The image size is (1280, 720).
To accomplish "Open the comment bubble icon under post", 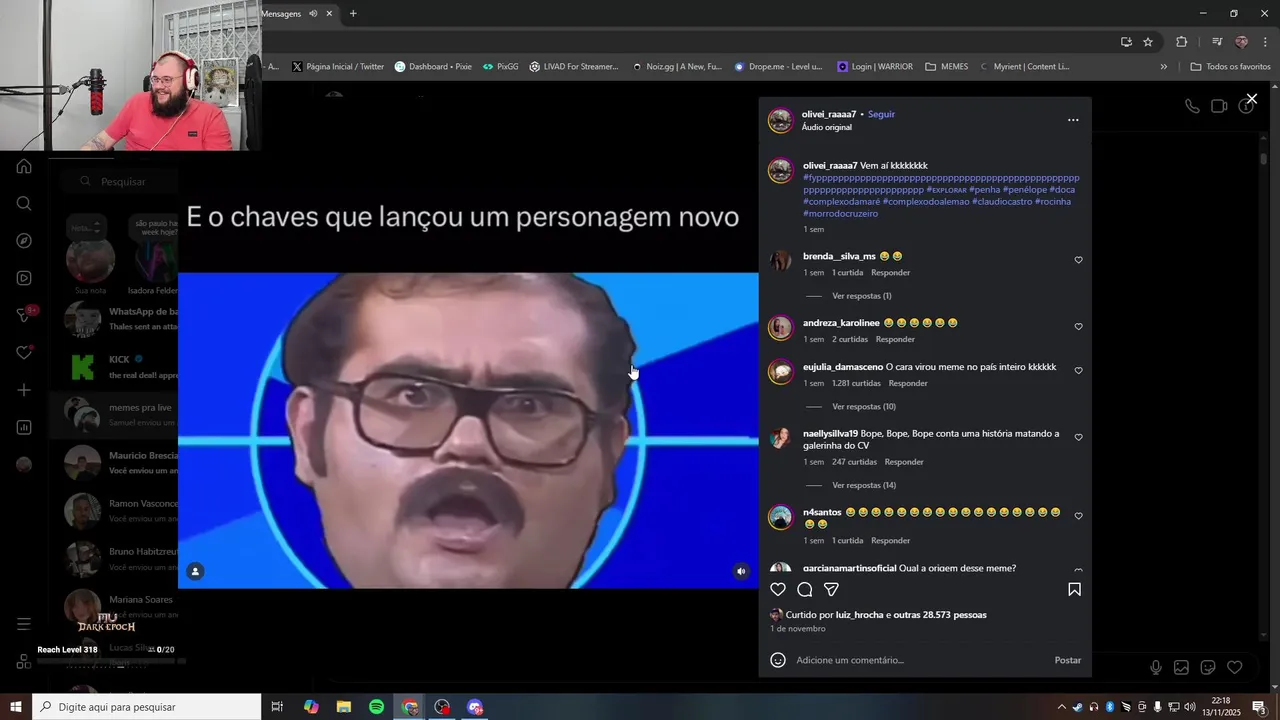I will [805, 589].
